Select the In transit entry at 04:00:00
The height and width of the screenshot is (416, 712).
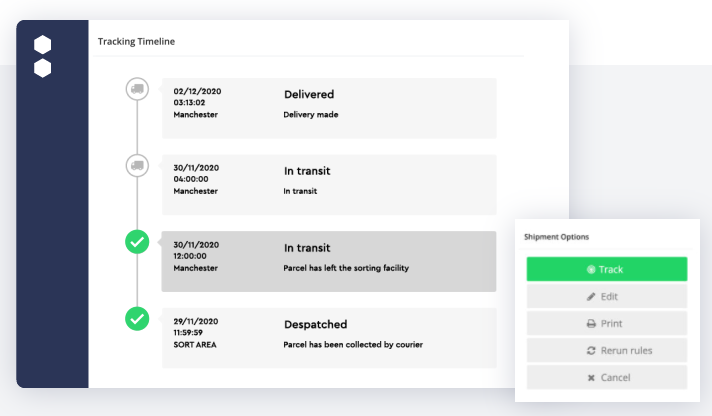(x=328, y=184)
